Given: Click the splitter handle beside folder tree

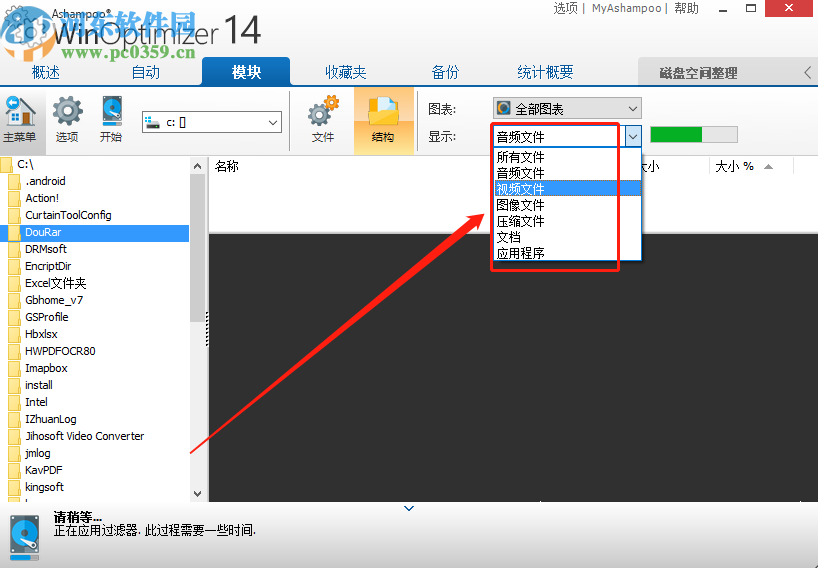Looking at the screenshot, I should pos(207,329).
